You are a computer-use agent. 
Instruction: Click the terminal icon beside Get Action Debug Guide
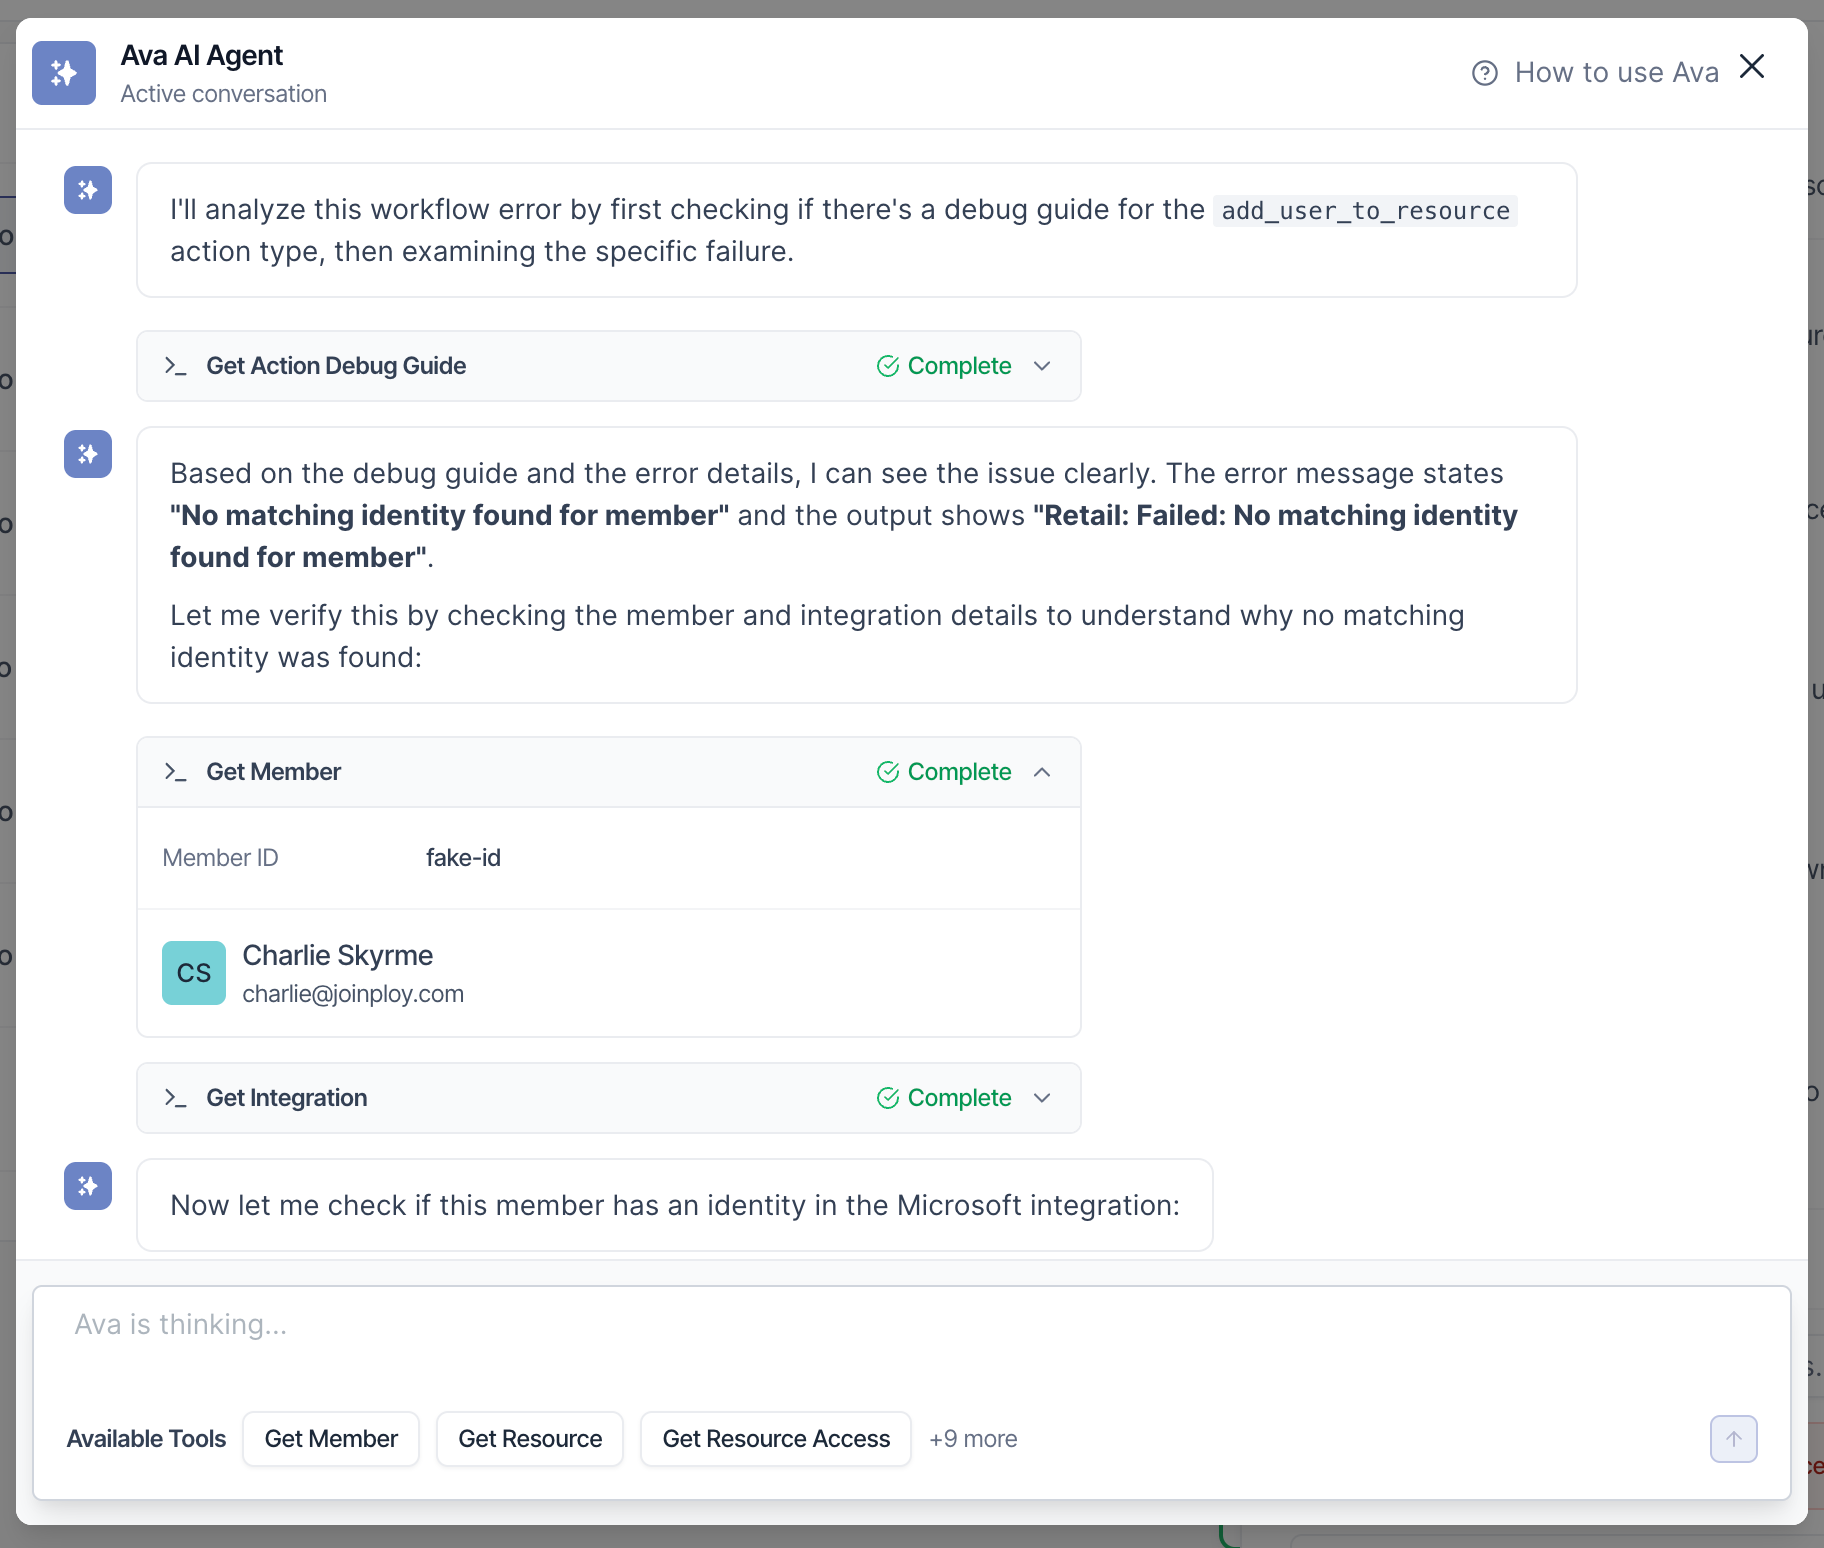point(176,366)
